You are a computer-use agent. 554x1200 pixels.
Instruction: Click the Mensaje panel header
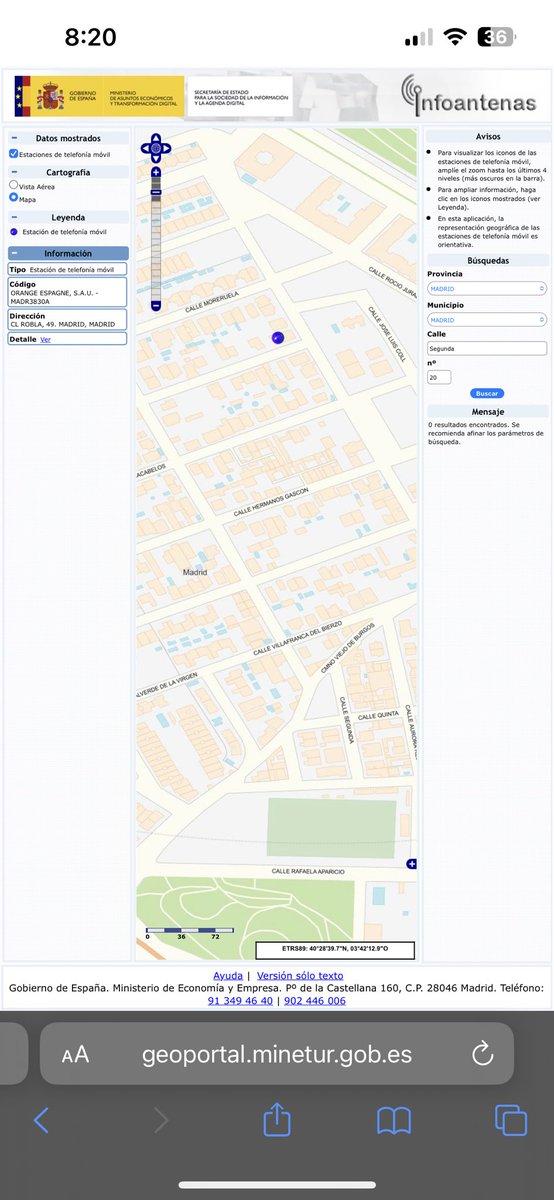487,411
